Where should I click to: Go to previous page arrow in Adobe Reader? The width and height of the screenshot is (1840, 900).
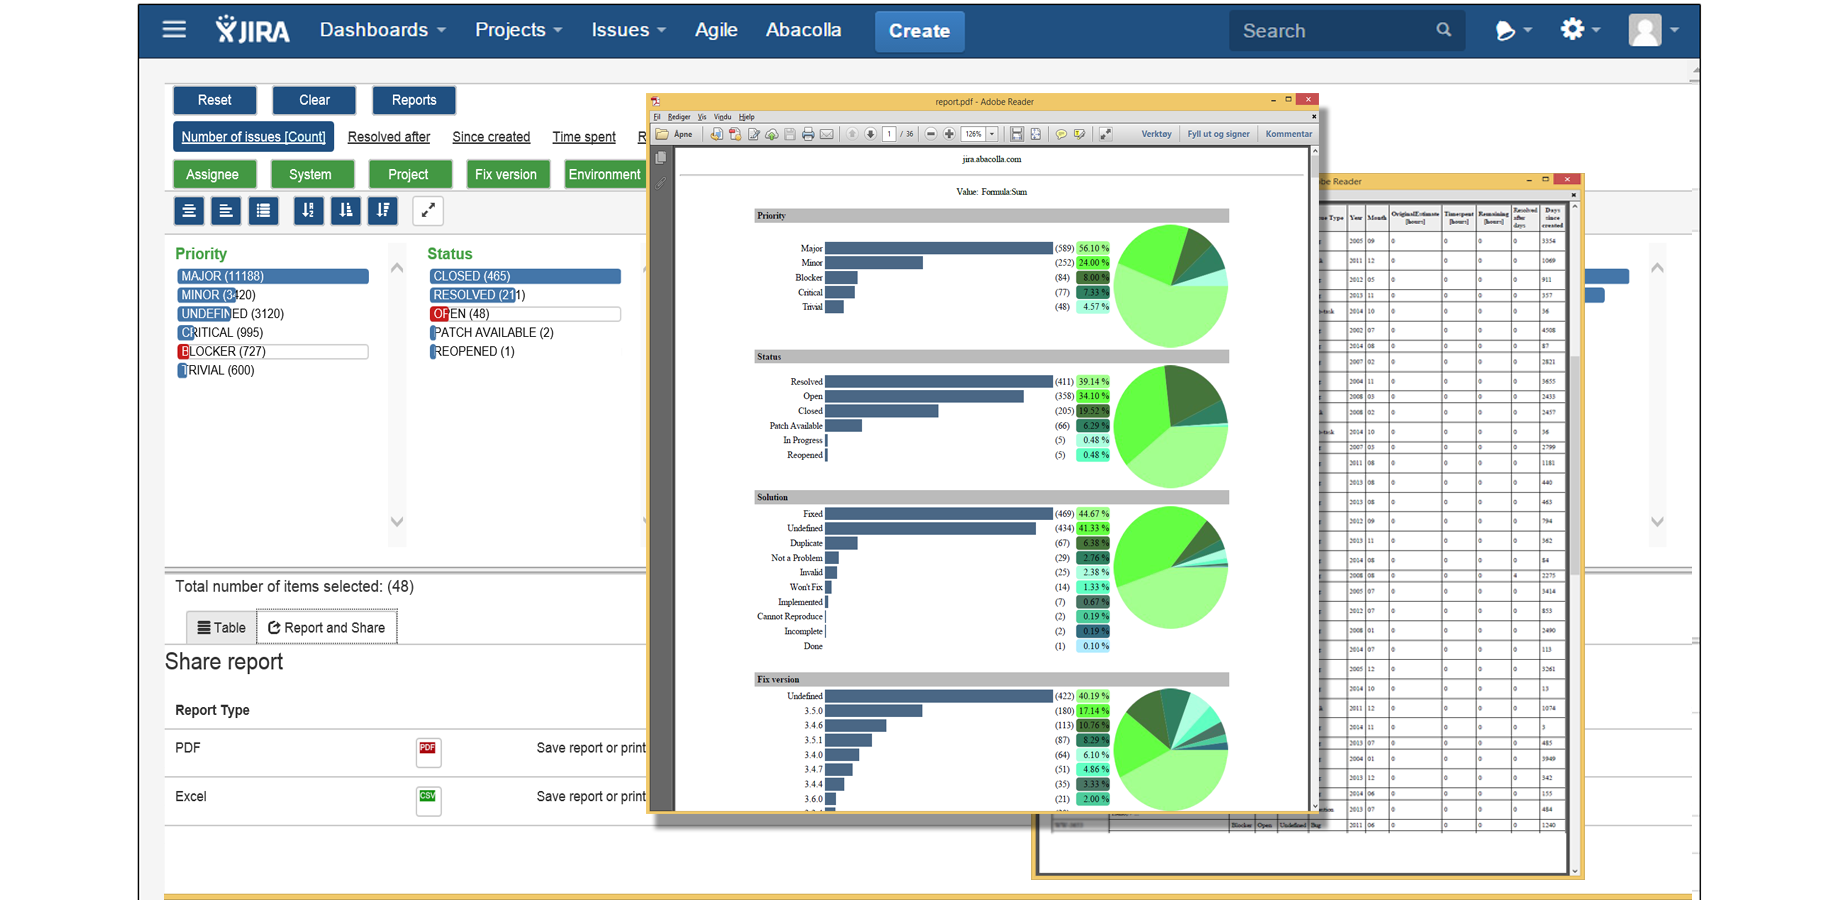(852, 134)
